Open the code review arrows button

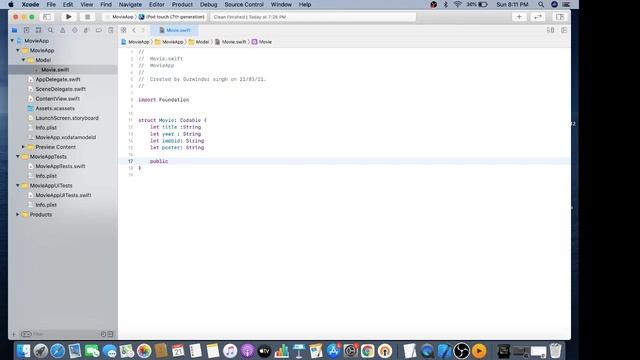538,17
